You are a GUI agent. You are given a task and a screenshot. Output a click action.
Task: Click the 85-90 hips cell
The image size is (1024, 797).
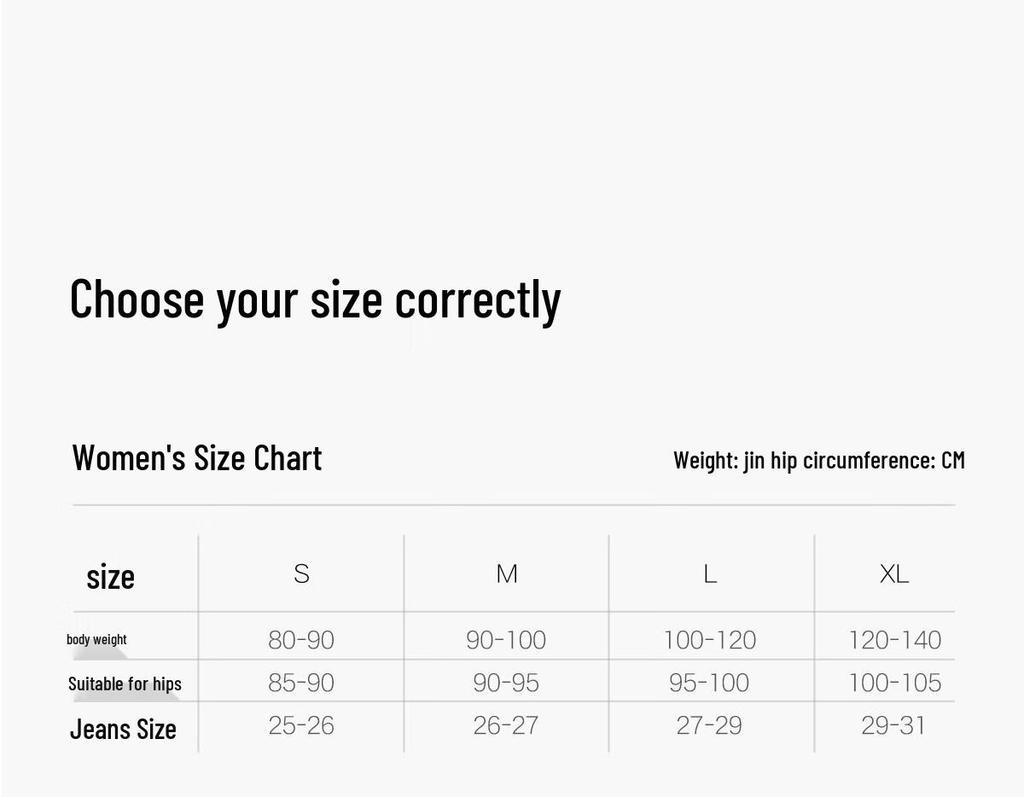coord(301,683)
